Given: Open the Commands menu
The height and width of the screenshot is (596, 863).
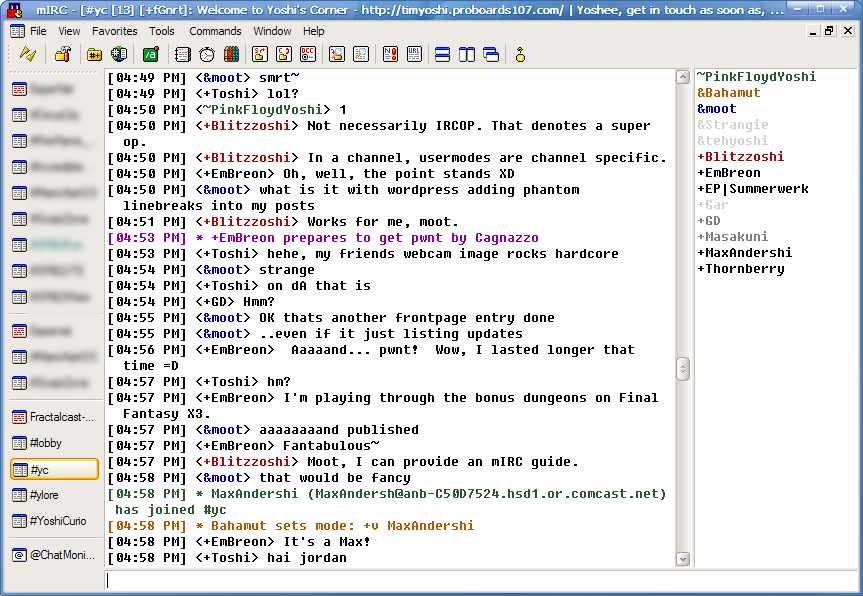Looking at the screenshot, I should (215, 31).
